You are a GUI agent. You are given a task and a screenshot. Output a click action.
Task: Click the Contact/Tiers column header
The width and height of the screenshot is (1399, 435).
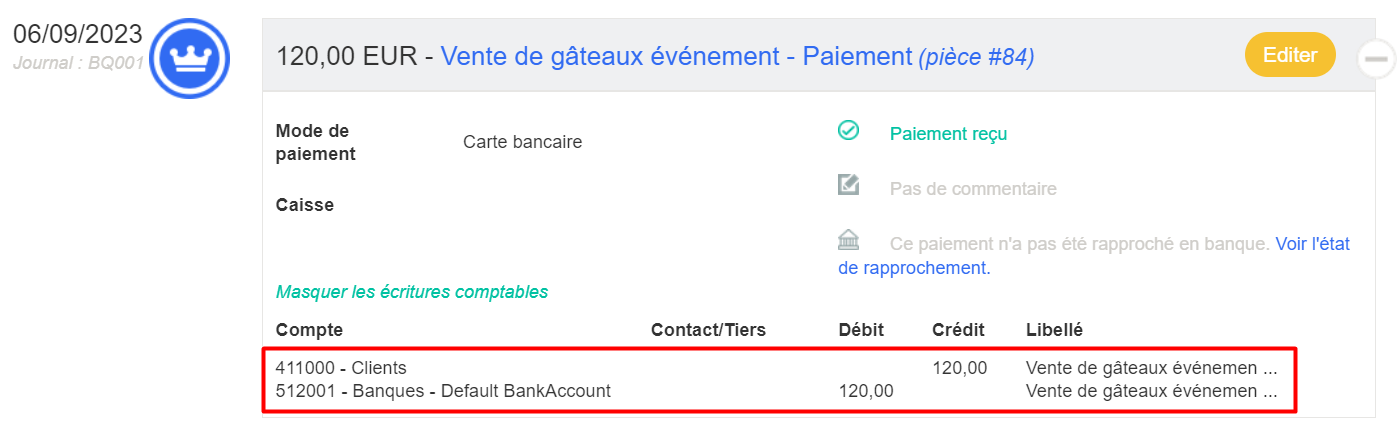708,330
